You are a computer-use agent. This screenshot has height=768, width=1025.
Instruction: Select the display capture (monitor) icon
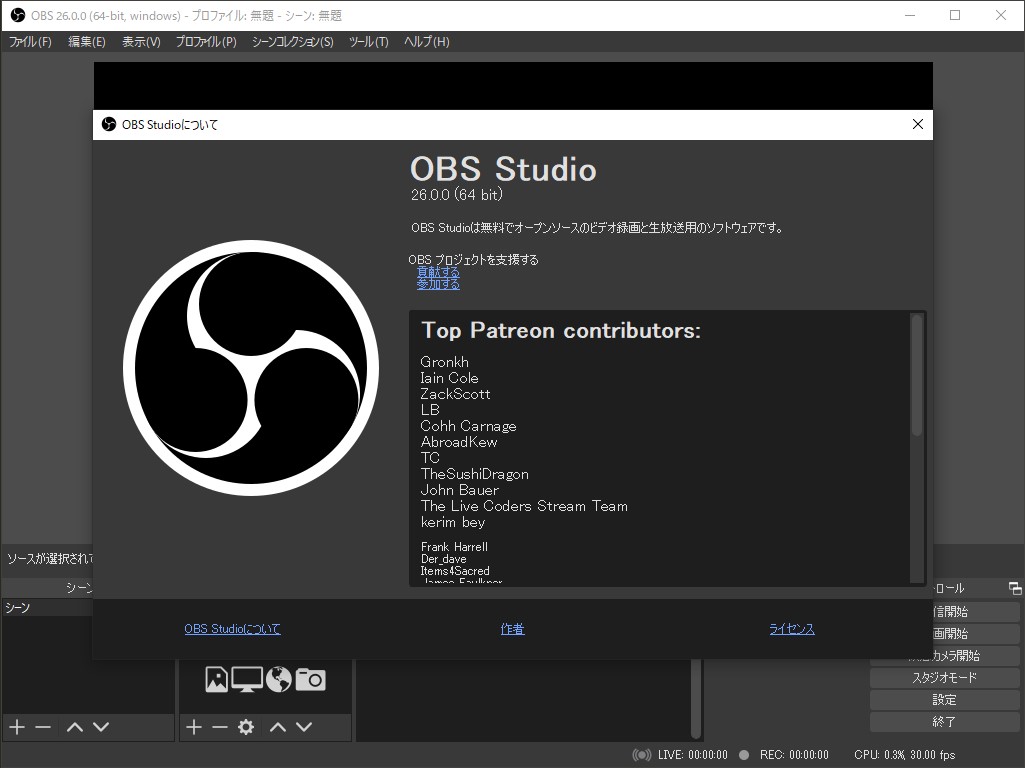click(248, 678)
